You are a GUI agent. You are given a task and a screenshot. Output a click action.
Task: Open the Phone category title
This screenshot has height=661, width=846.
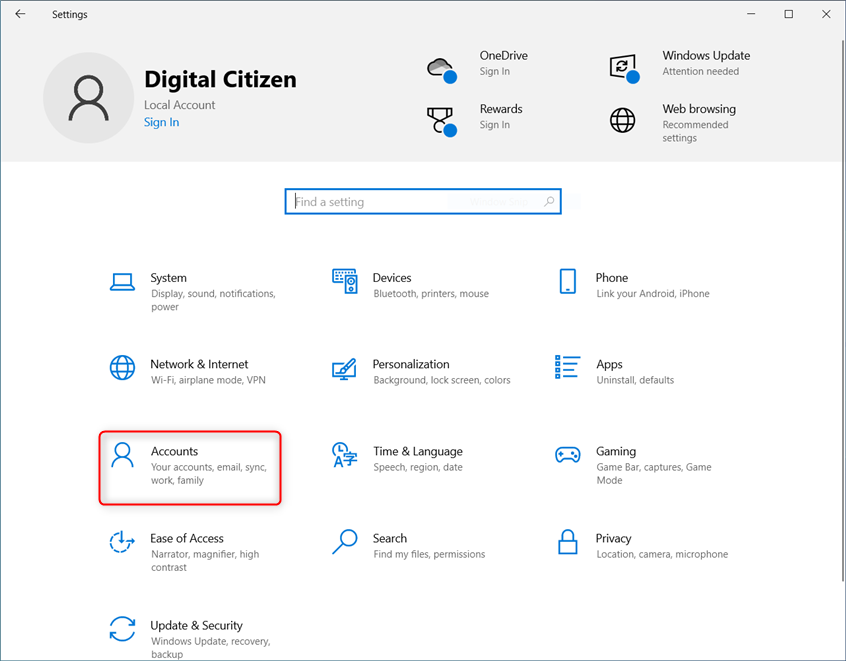(x=611, y=278)
